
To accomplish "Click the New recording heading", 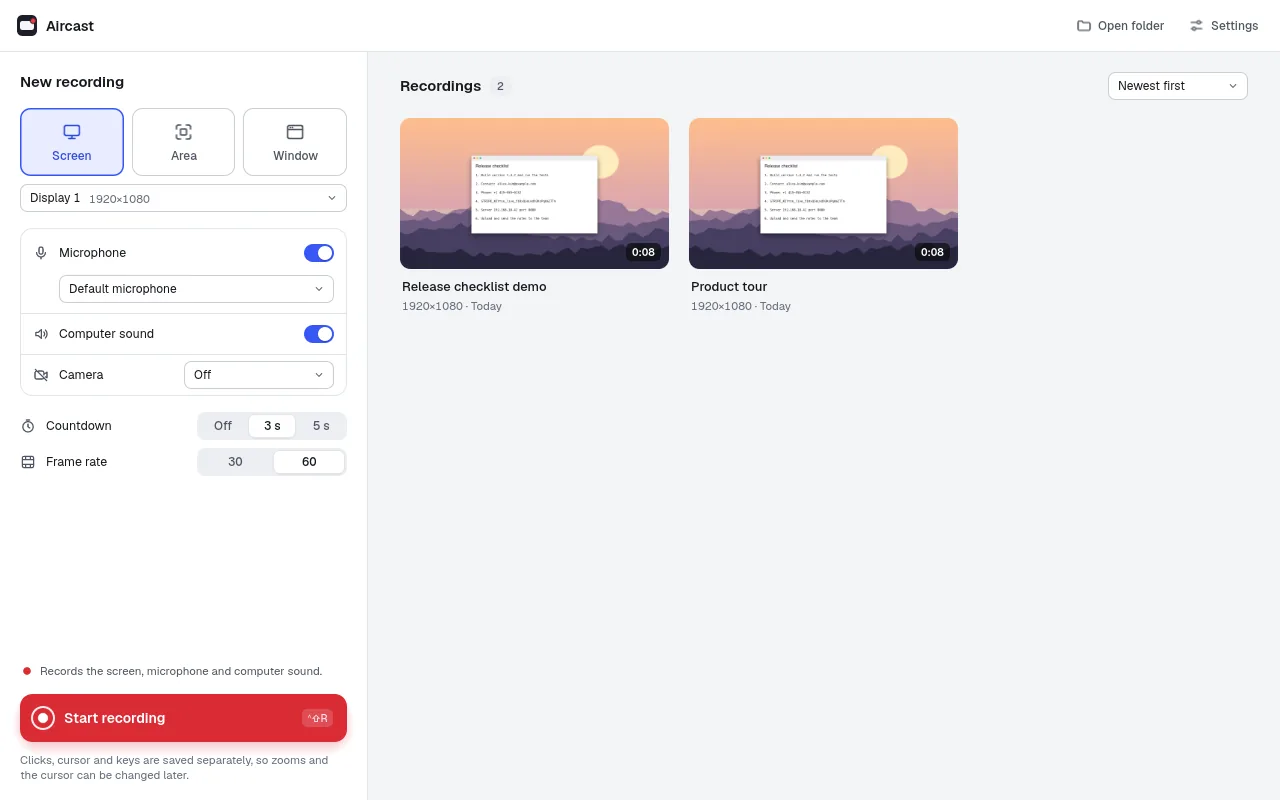I will point(72,82).
